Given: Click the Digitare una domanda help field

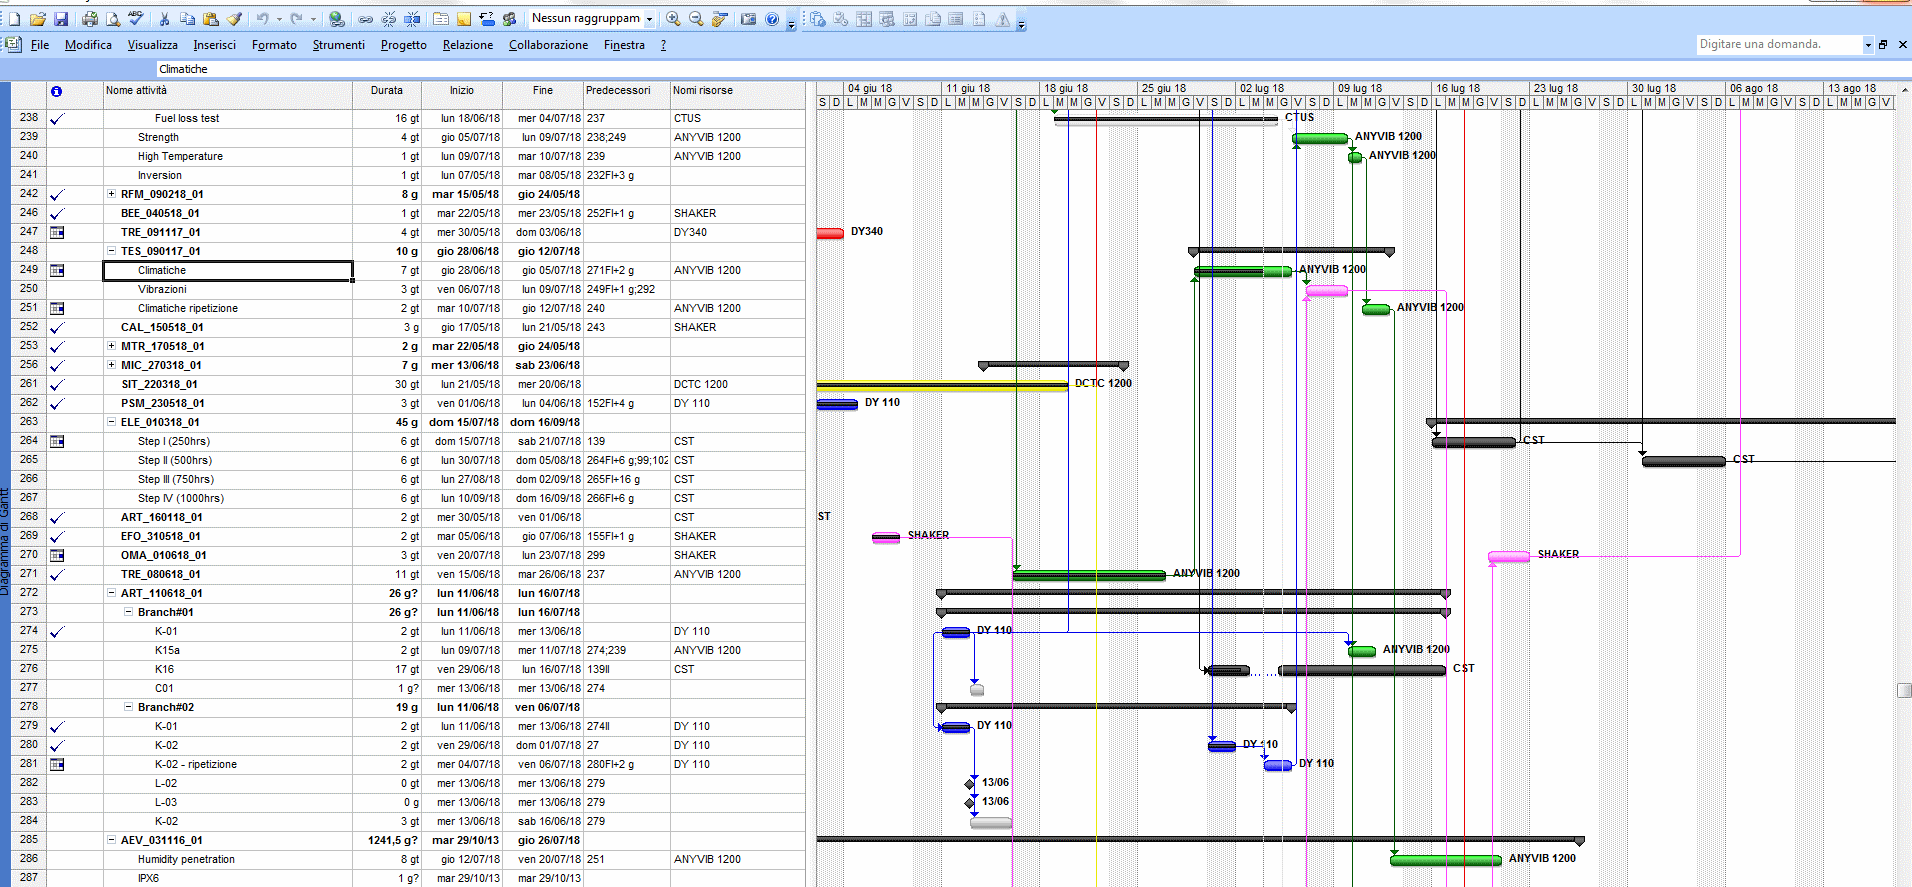Looking at the screenshot, I should click(x=1779, y=44).
